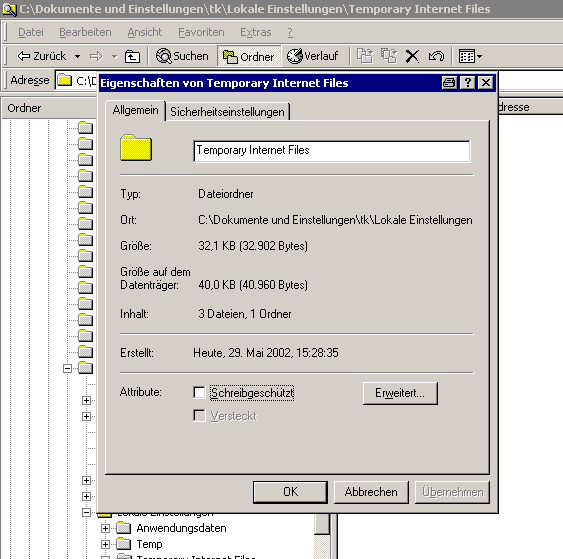Click the Abbrechen button
Screen dimensions: 563x559
point(371,492)
